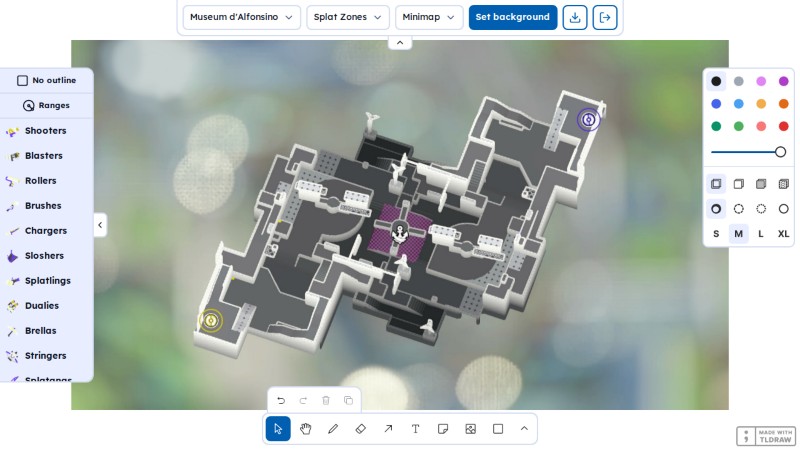The image size is (800, 450).
Task: Set dash style to dashed
Action: coord(739,209)
